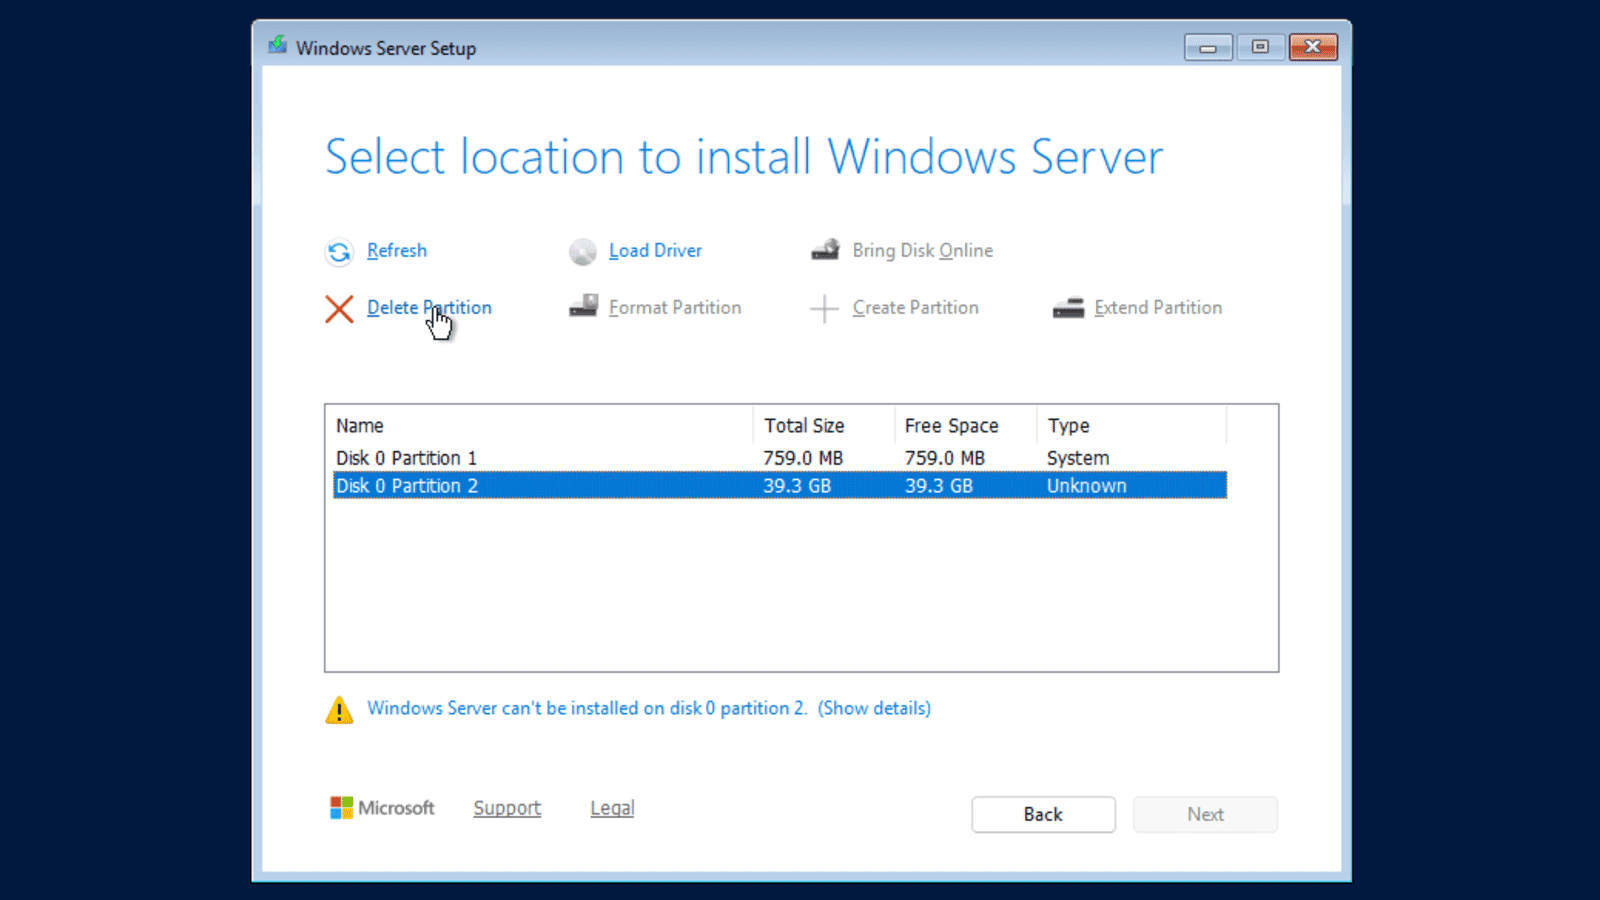
Task: Click the Extend Partition link
Action: pos(1158,308)
